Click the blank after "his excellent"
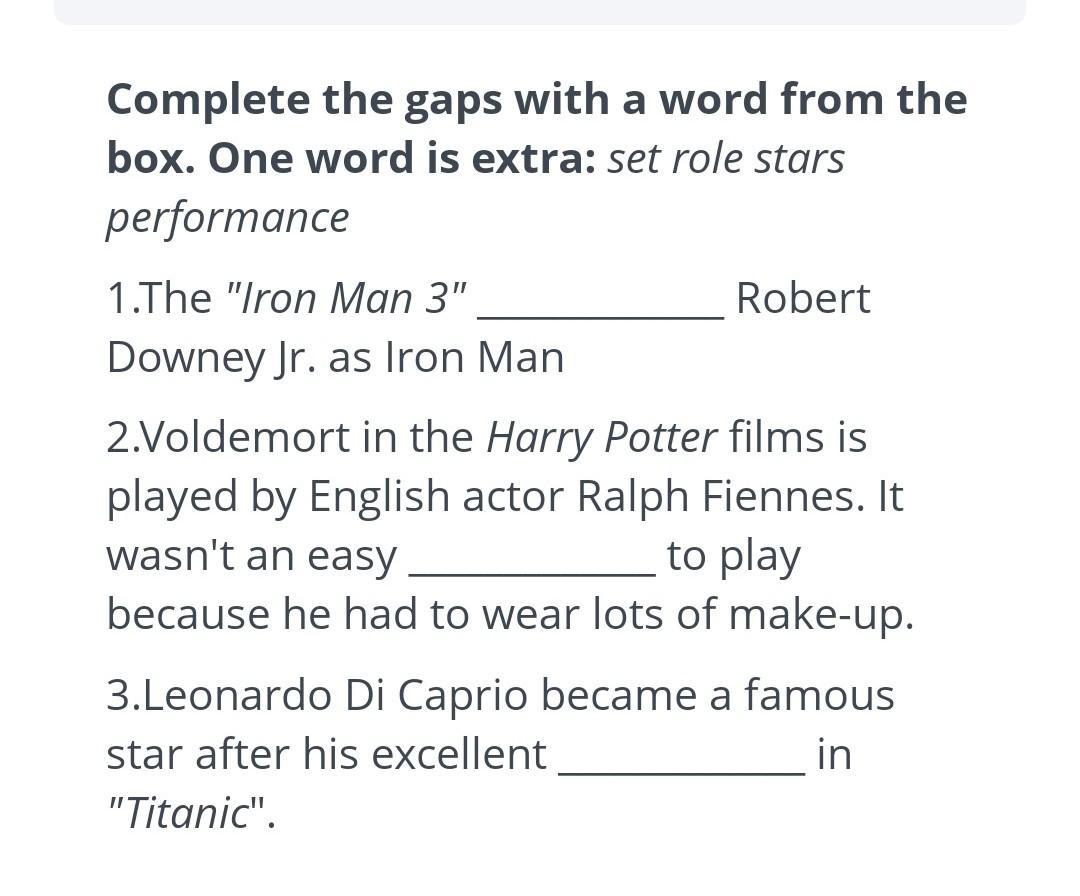The height and width of the screenshot is (896, 1080). click(x=682, y=758)
